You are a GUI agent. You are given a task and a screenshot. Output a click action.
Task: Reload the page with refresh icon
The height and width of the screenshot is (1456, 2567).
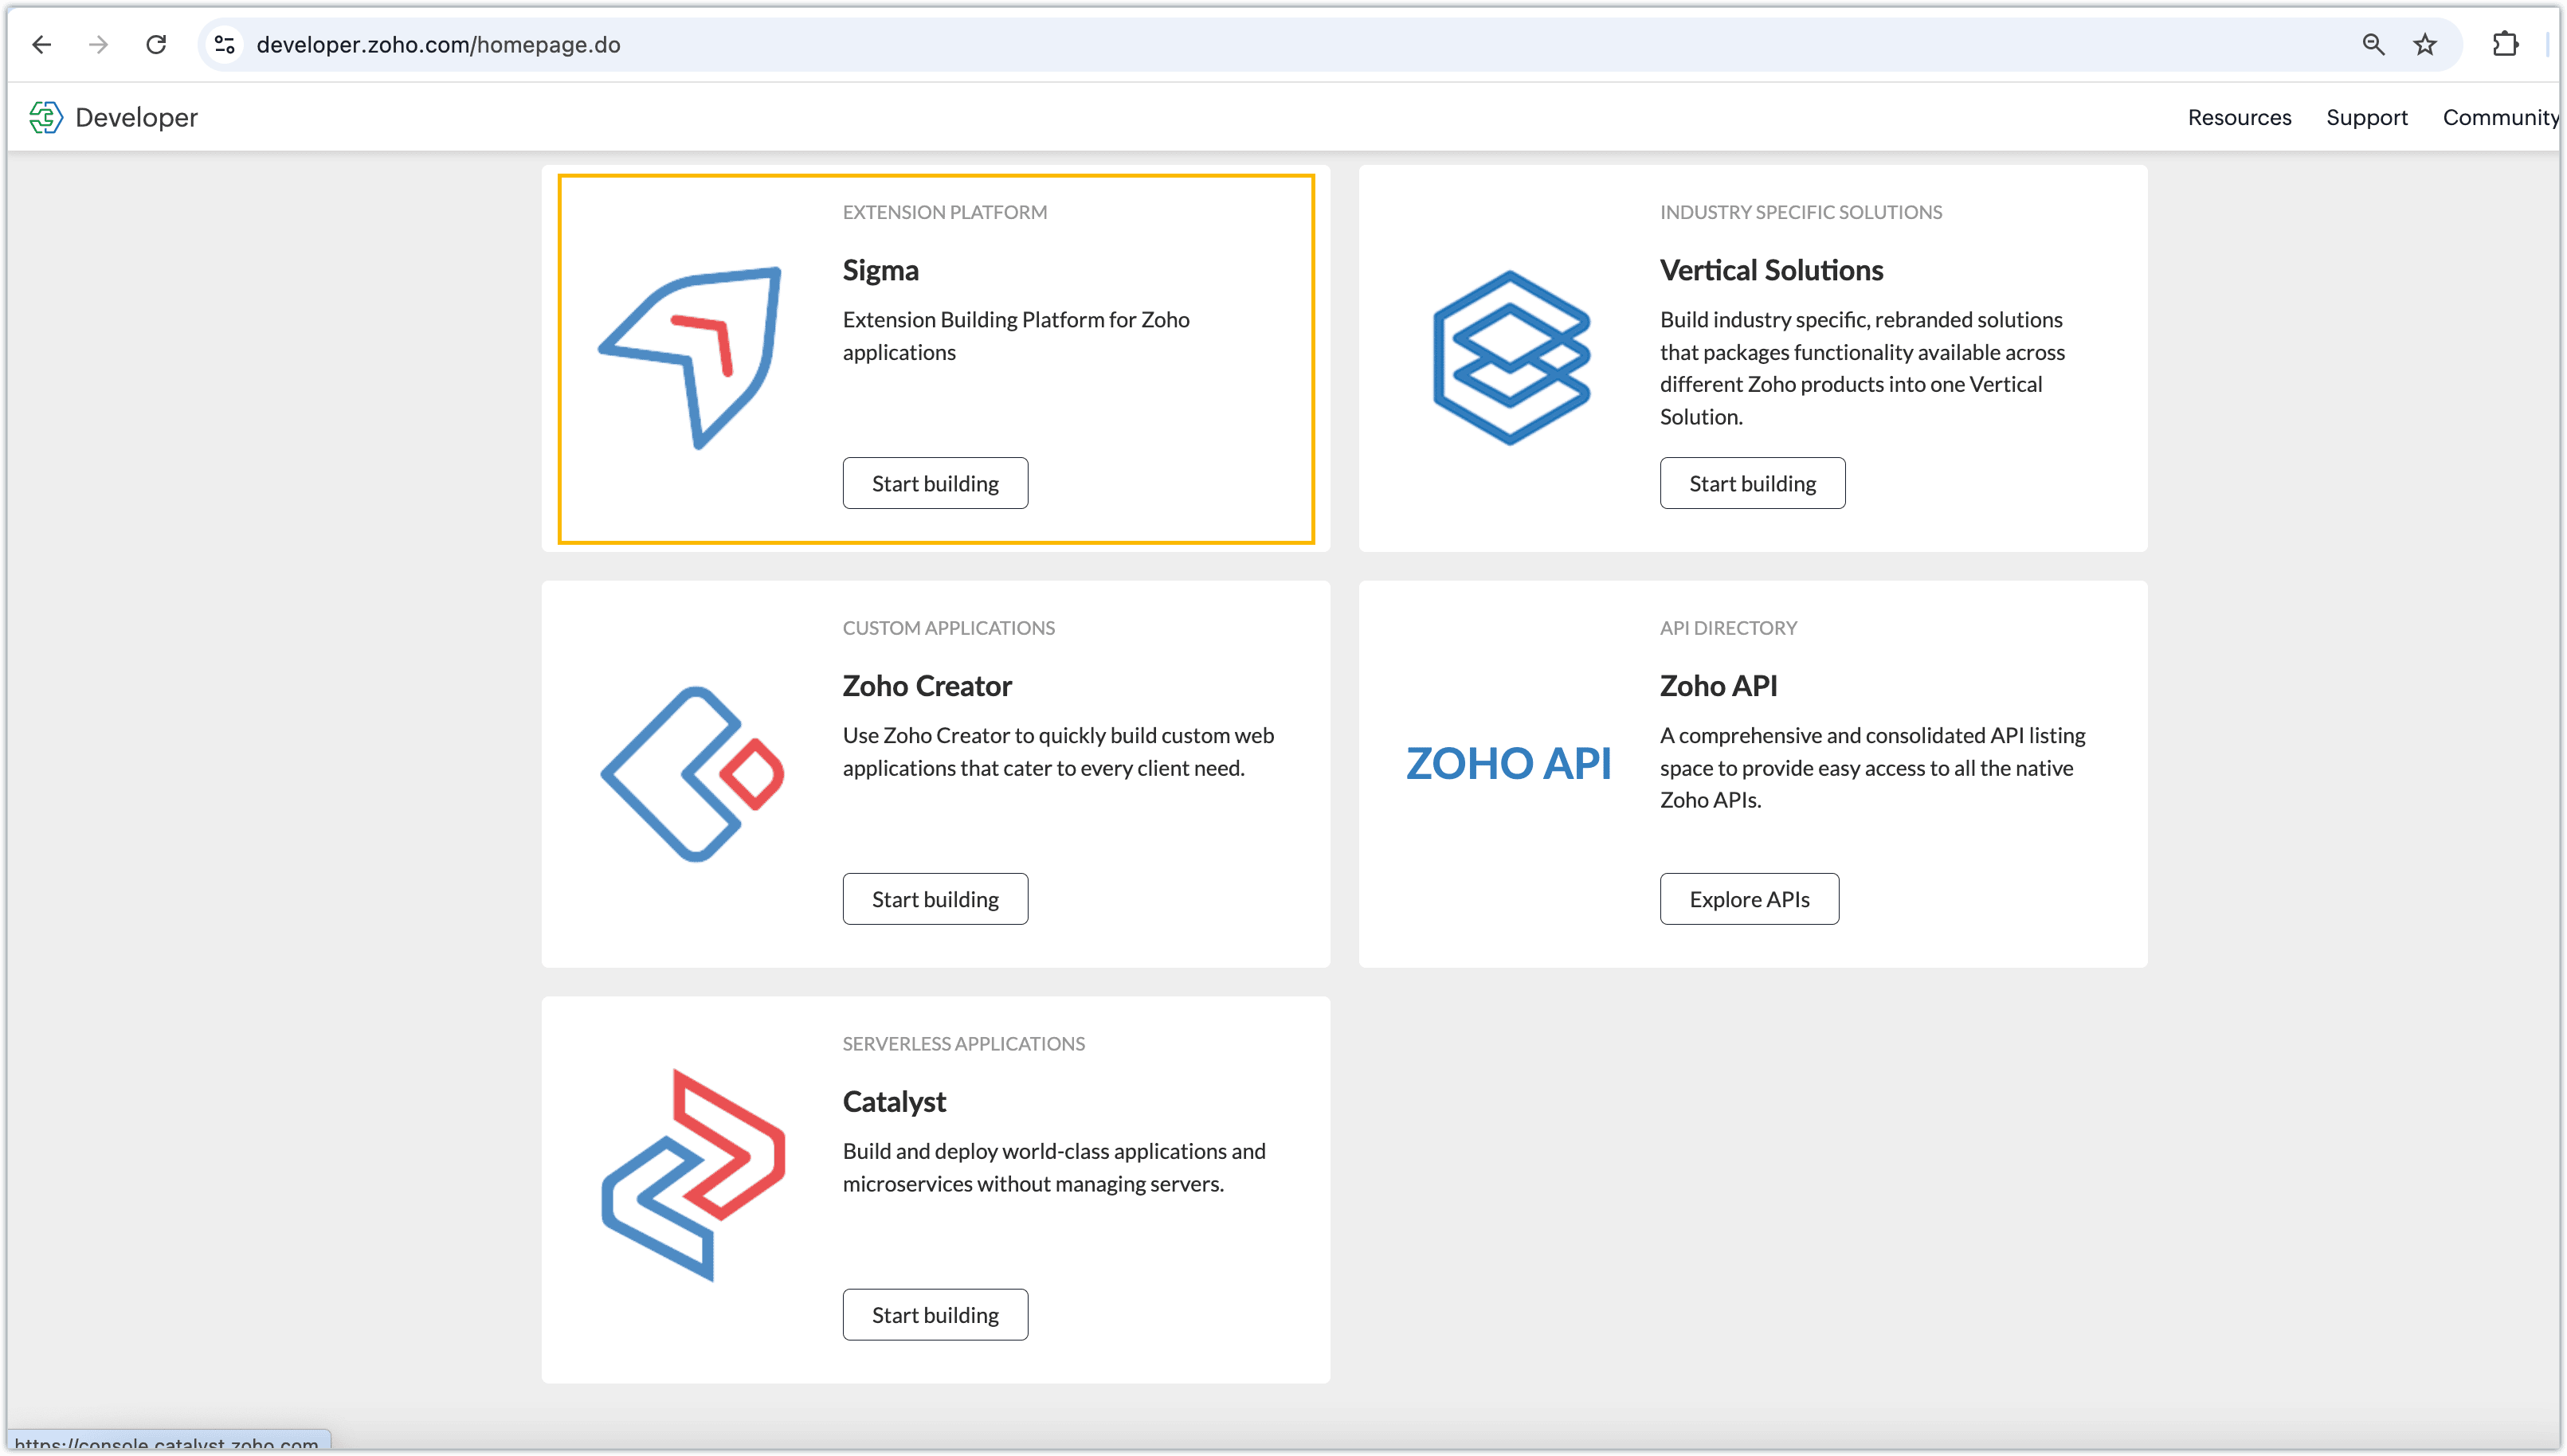pos(156,44)
